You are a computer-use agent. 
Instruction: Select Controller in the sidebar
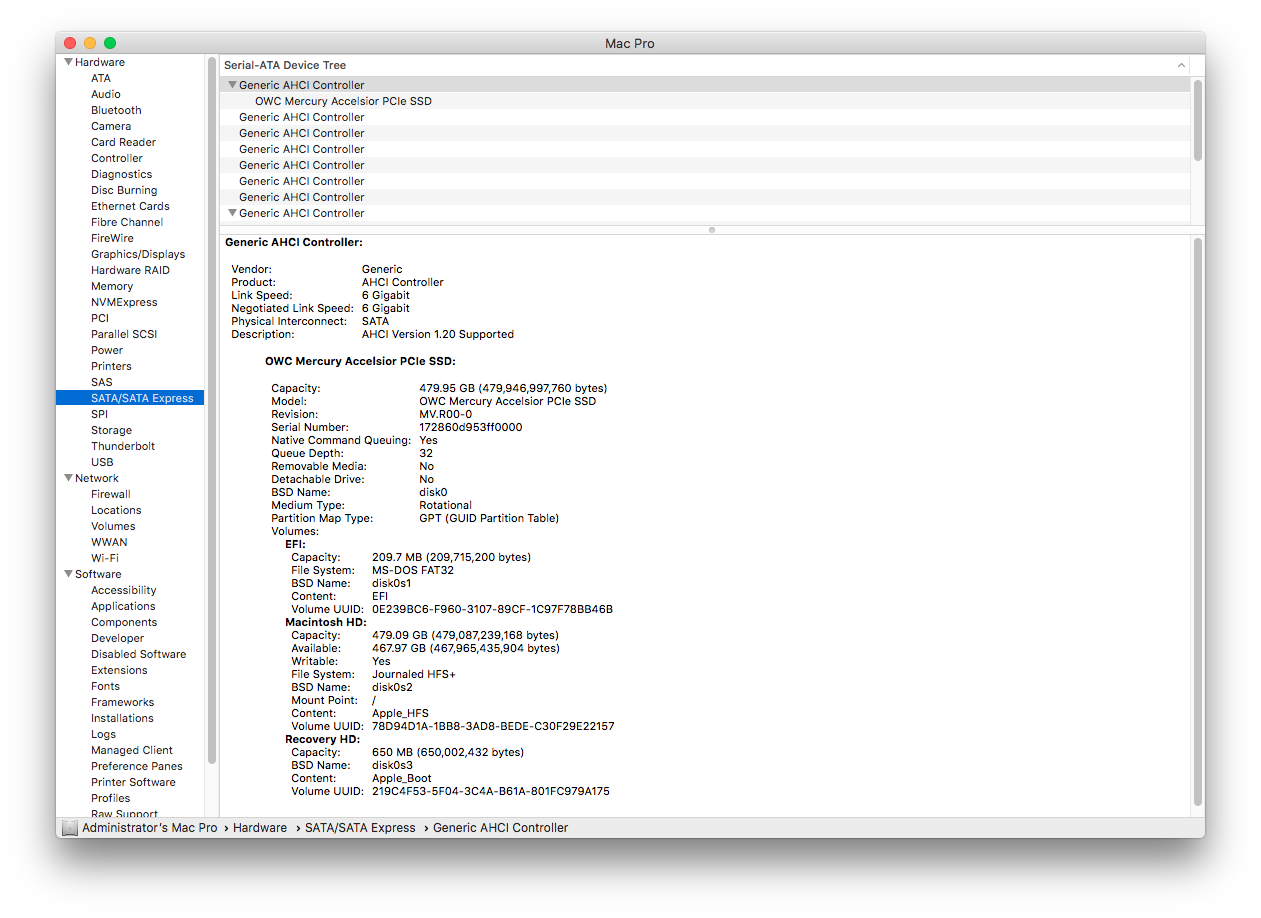[x=117, y=158]
